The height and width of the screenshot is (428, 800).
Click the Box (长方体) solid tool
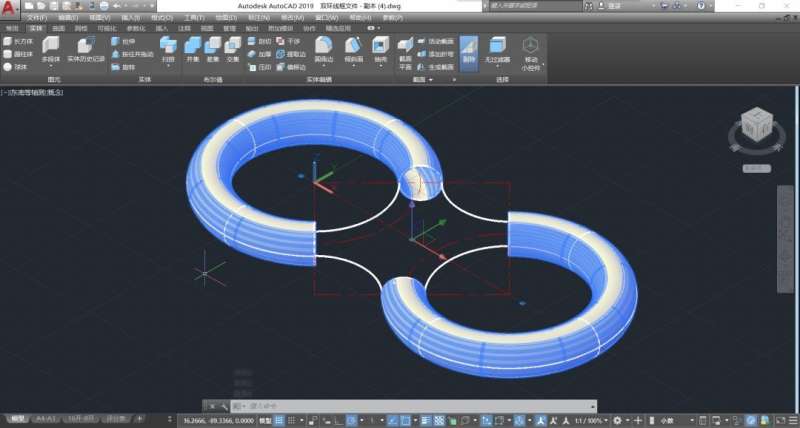point(18,42)
